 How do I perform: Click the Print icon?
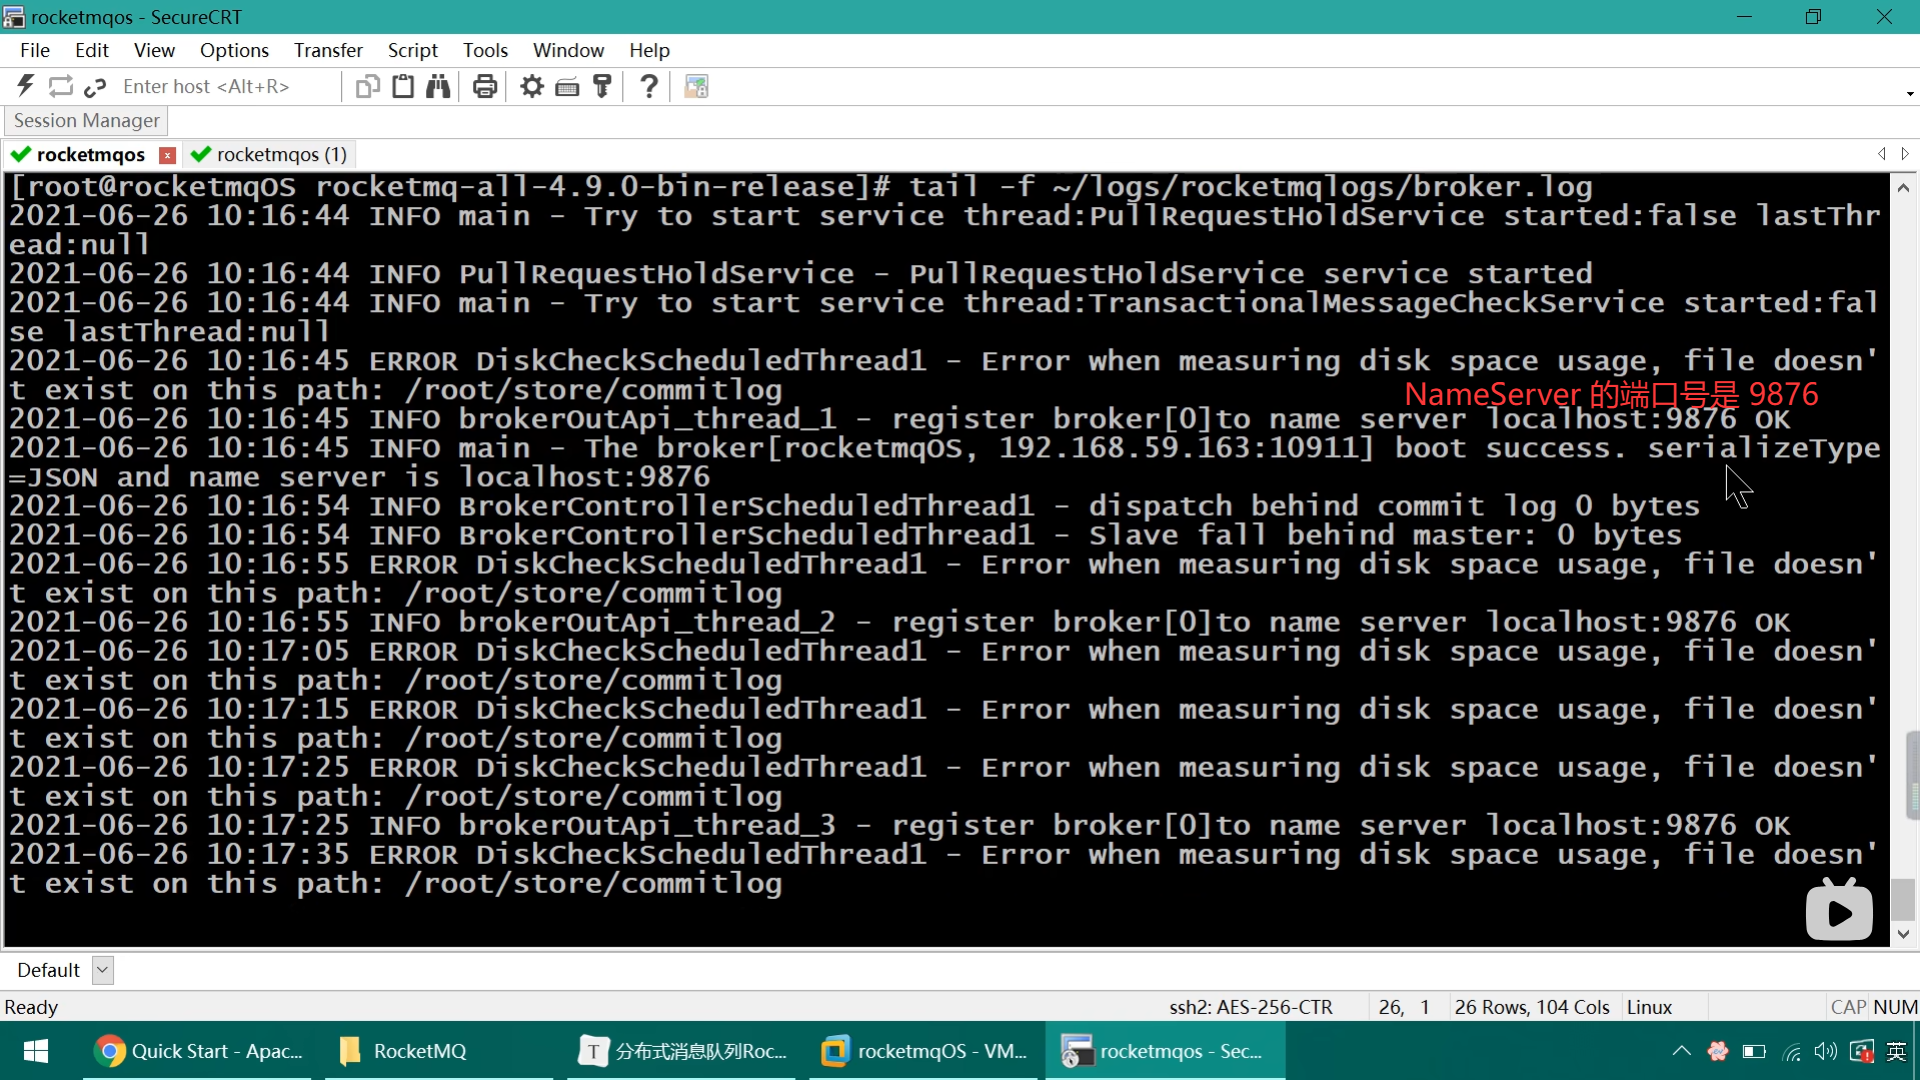click(485, 86)
